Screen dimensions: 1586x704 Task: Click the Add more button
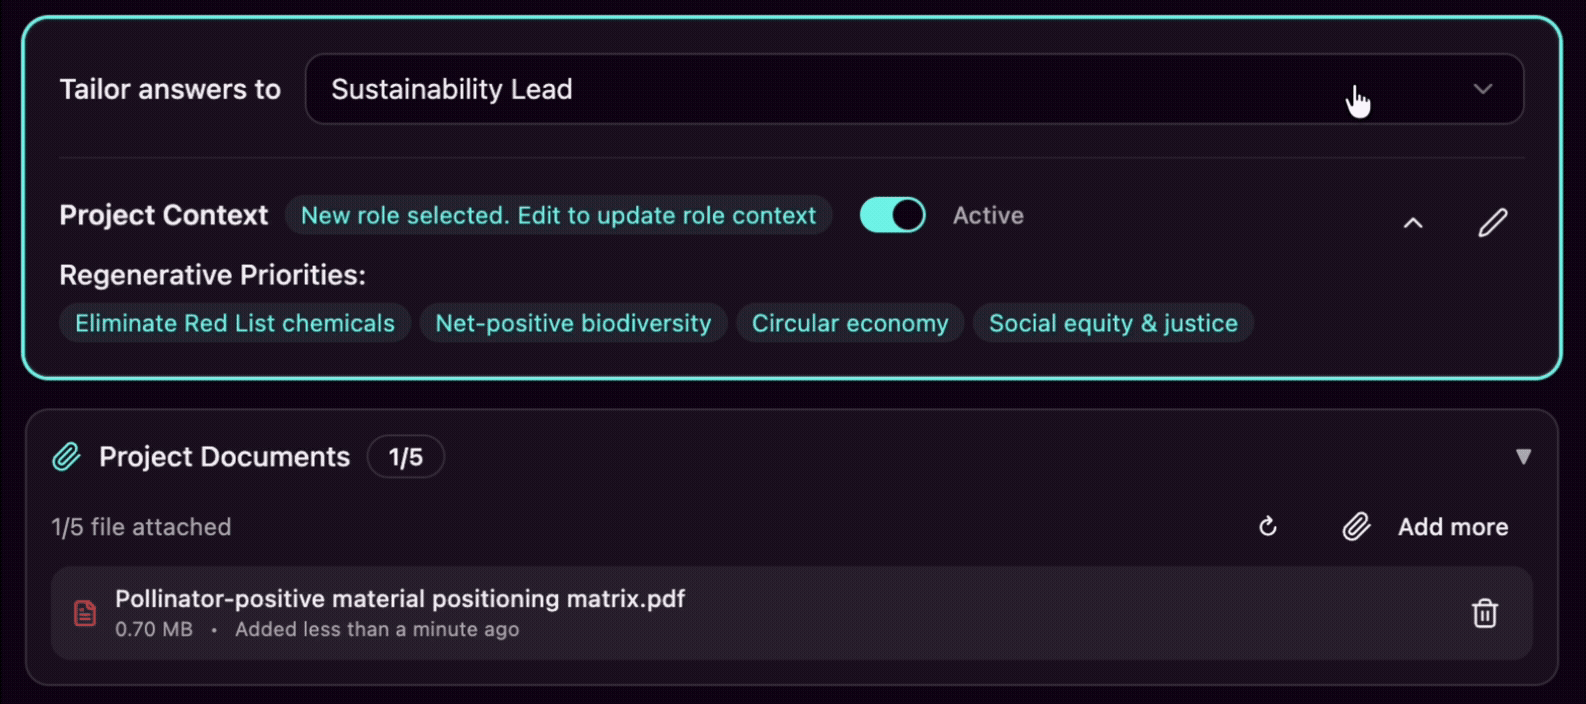(1452, 527)
